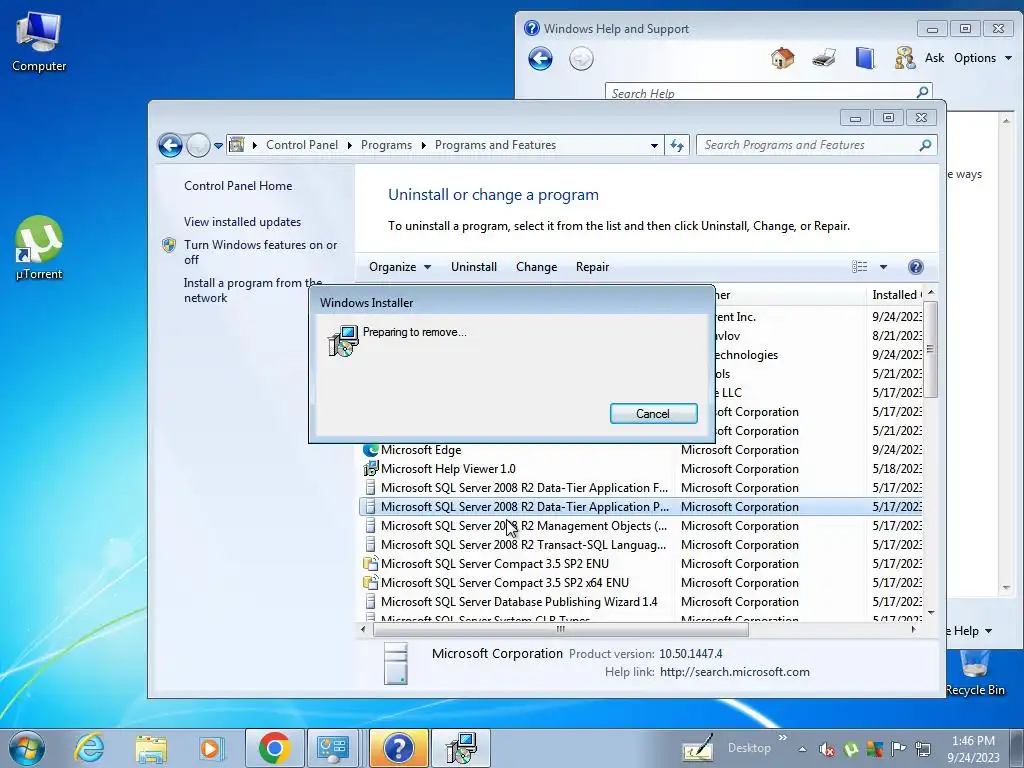Viewport: 1024px width, 768px height.
Task: Click the program list scroll down arrow
Action: [931, 613]
